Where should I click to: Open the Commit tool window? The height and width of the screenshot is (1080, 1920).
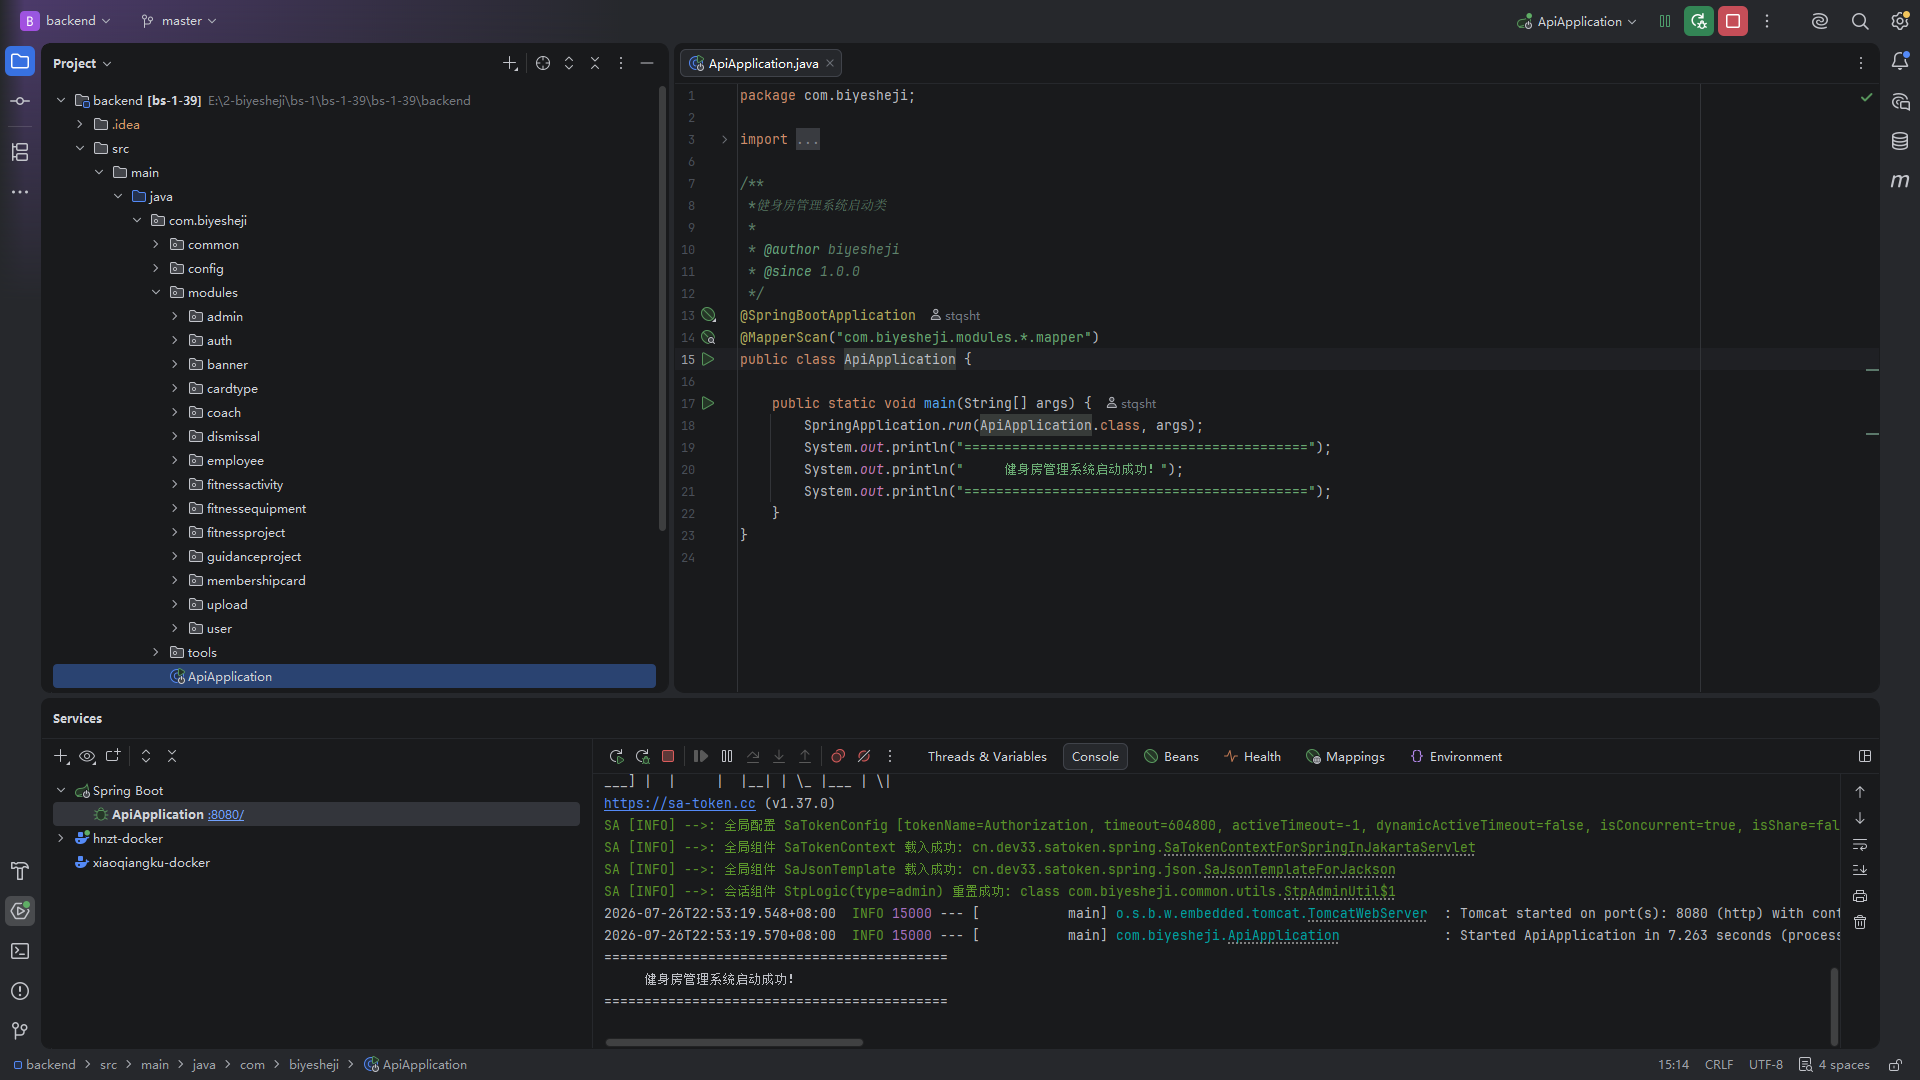coord(20,101)
